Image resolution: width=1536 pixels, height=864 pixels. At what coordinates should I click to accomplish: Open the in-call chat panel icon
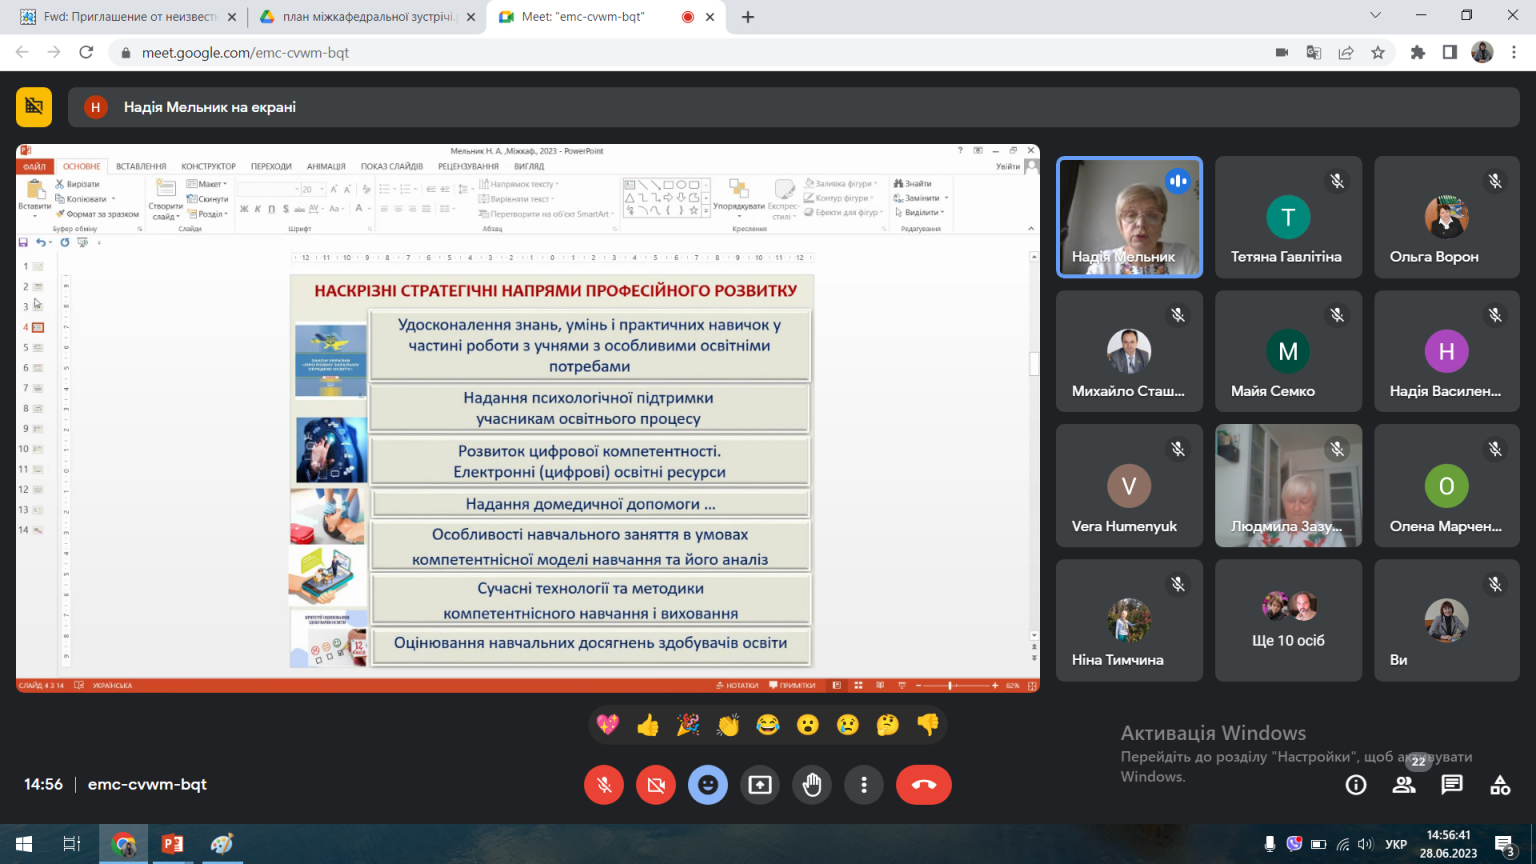coord(1452,785)
